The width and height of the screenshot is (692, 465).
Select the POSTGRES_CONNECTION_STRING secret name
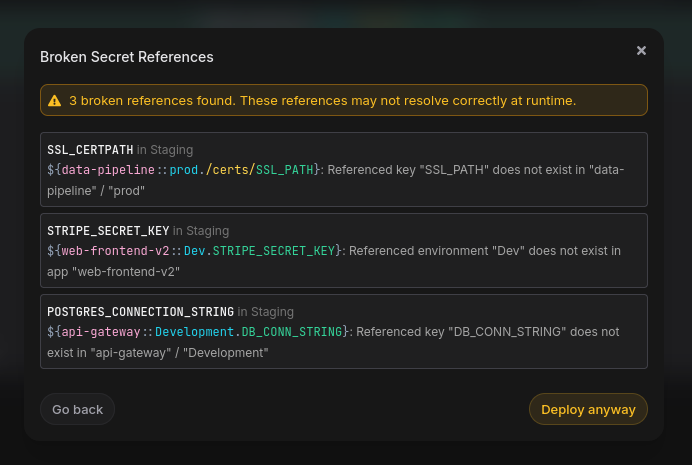coord(140,312)
